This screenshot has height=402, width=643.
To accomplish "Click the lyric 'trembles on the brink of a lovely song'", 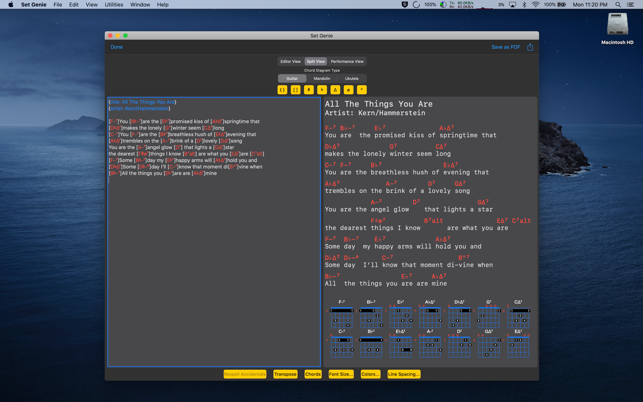I will [x=397, y=191].
